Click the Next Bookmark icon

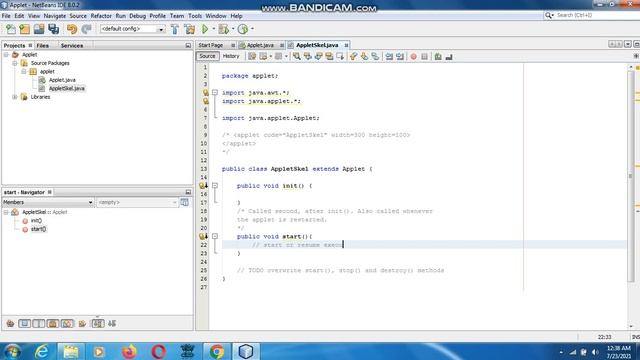coord(364,56)
